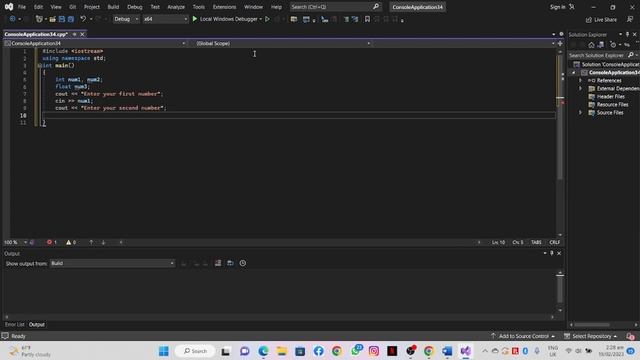
Task: Open the Debug configuration dropdown
Action: tap(126, 19)
